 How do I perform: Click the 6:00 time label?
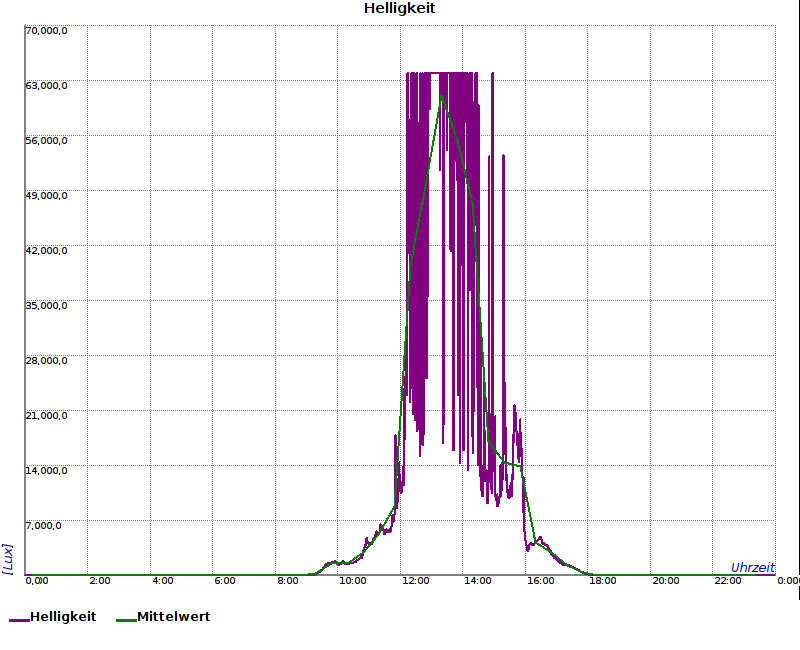click(x=225, y=581)
